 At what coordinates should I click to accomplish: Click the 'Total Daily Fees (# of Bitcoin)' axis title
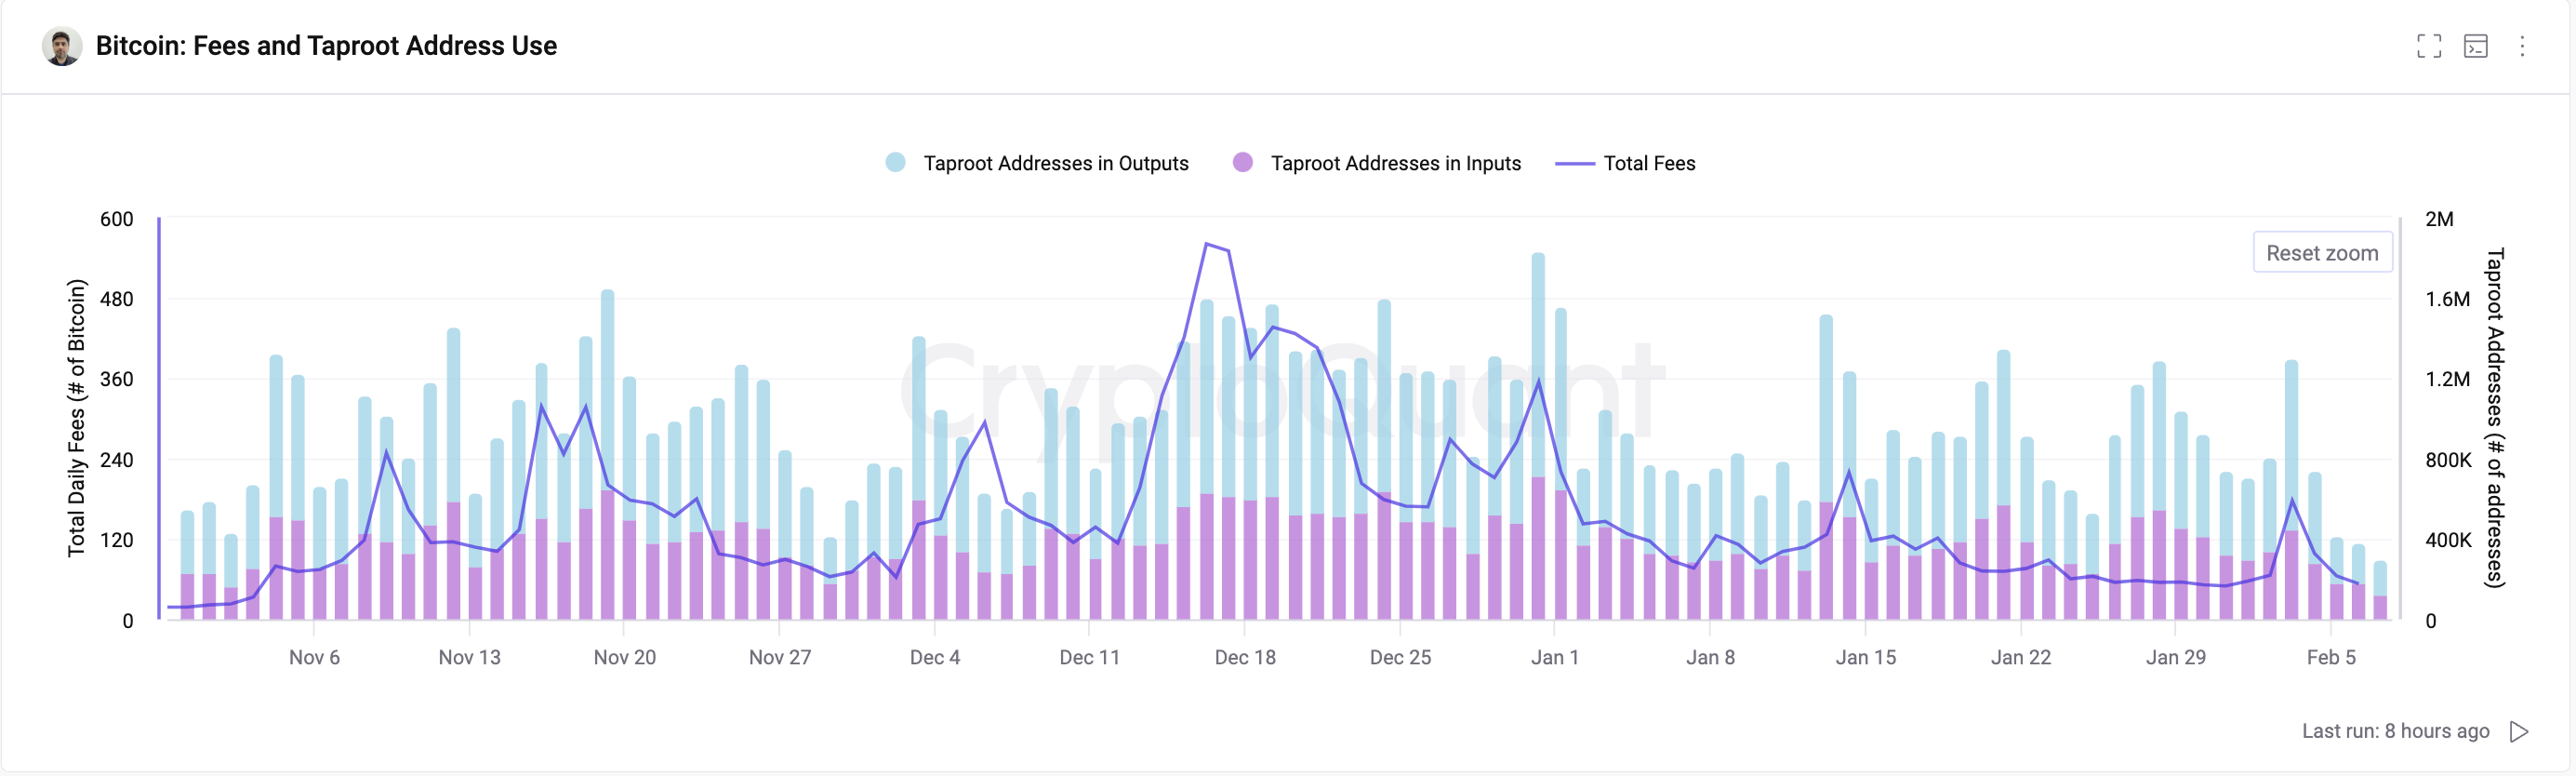(x=76, y=418)
